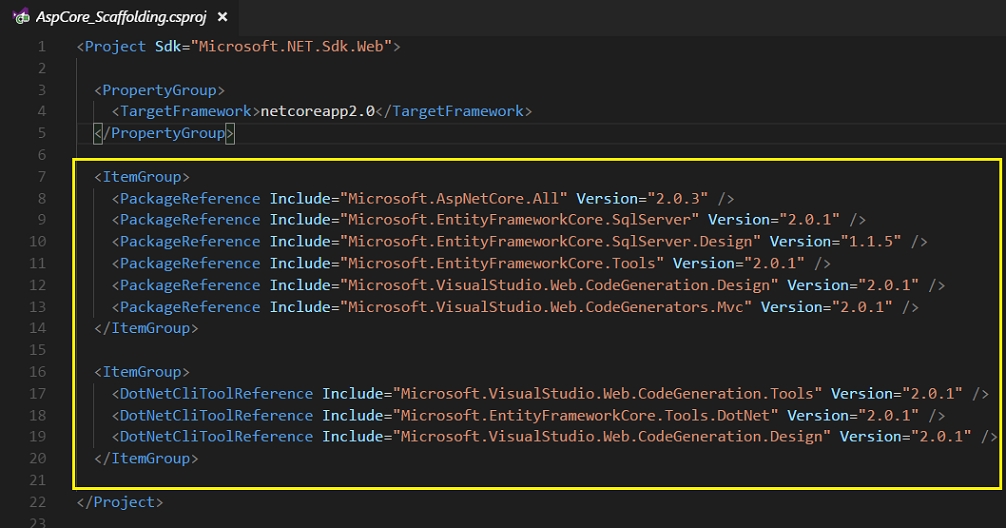Click the closing PropertyGroup tag

point(164,133)
